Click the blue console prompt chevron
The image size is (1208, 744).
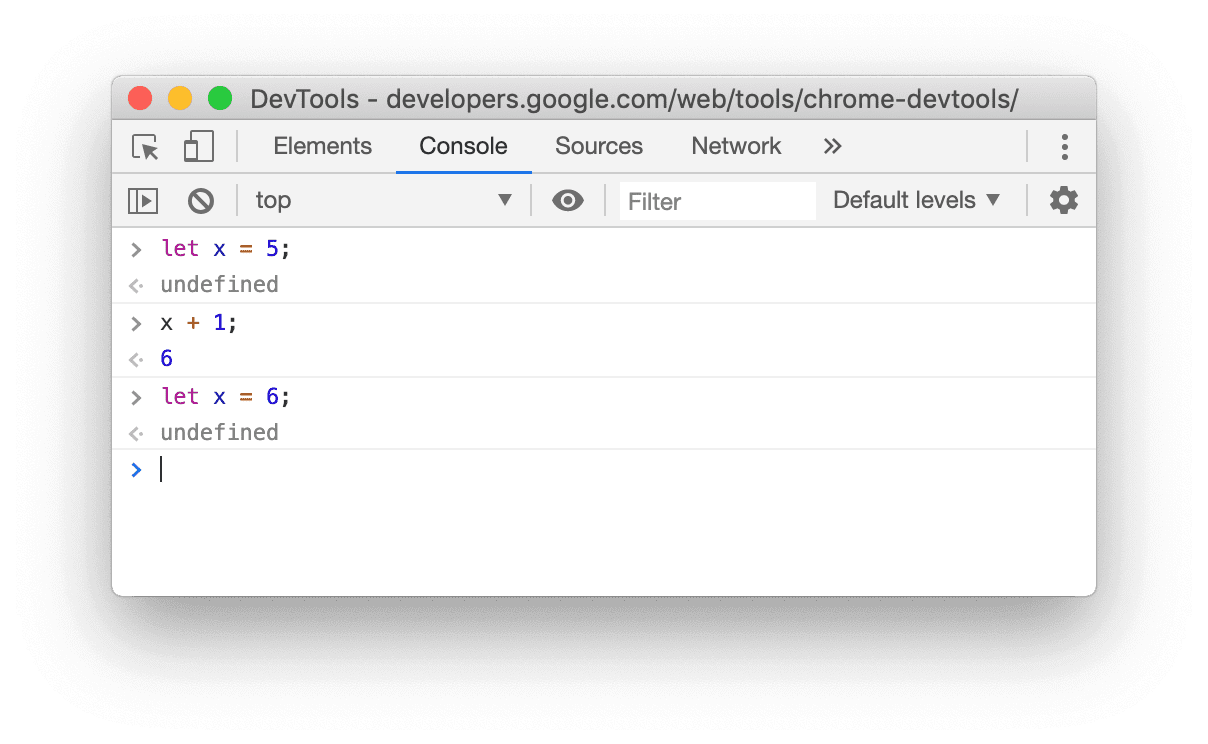pyautogui.click(x=136, y=469)
